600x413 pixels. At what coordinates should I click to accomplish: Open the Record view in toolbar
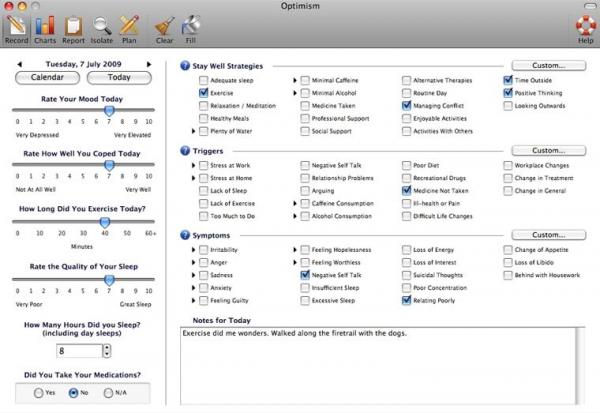click(x=16, y=29)
